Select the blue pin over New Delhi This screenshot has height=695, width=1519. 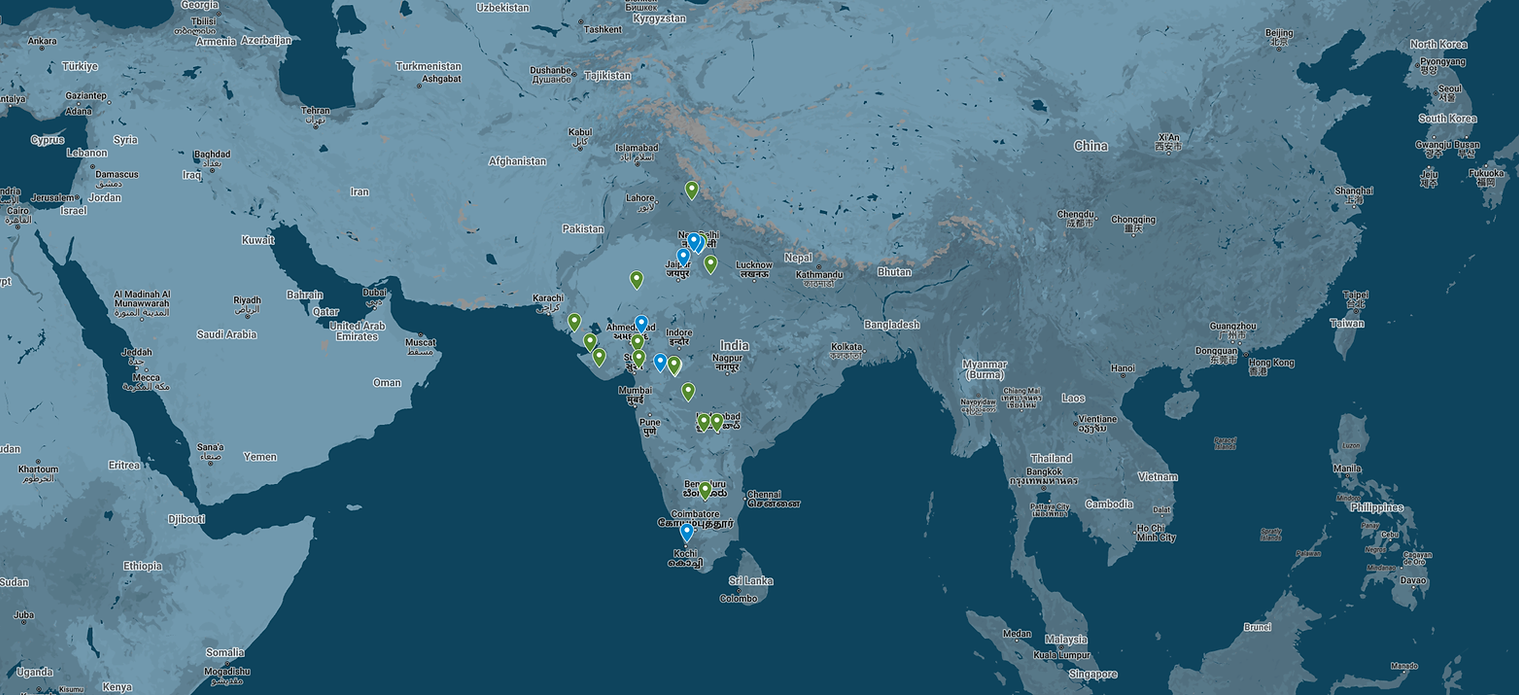point(694,241)
